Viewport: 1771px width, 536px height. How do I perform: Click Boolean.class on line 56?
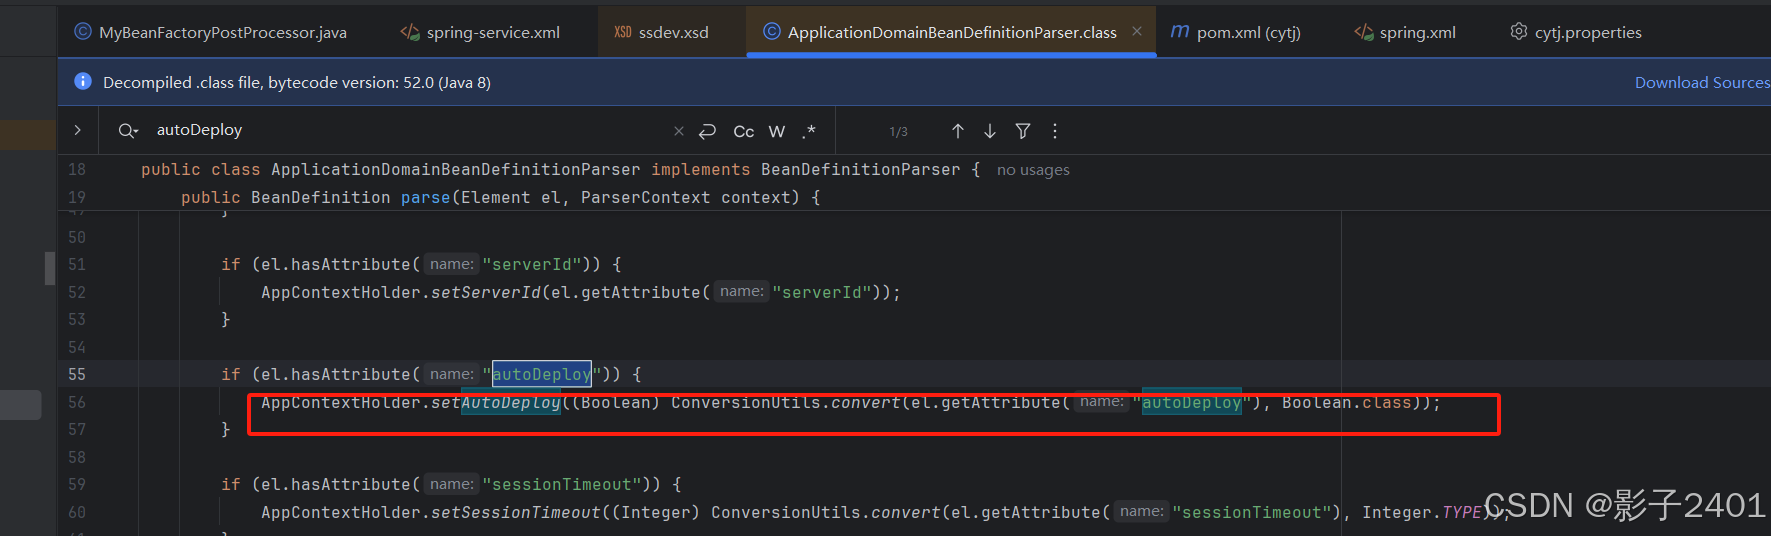coord(1347,402)
